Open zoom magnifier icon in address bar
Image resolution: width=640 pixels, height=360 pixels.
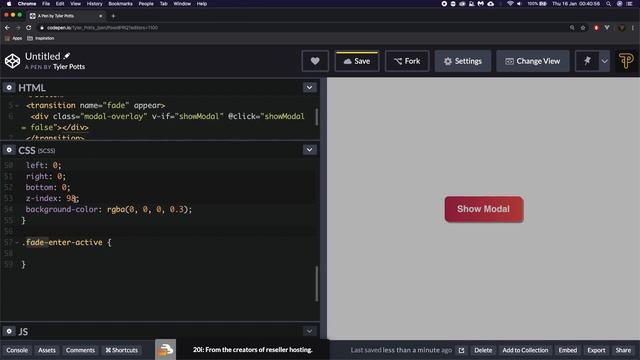(x=572, y=28)
